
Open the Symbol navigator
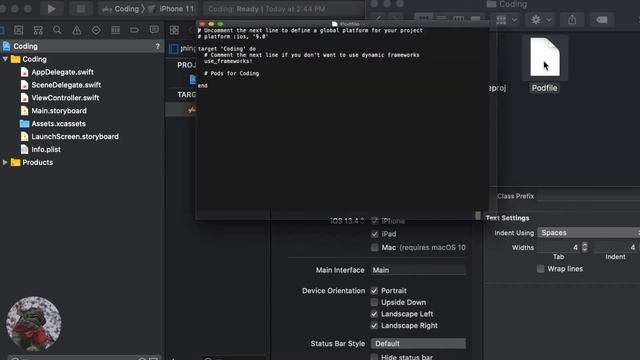tap(38, 30)
